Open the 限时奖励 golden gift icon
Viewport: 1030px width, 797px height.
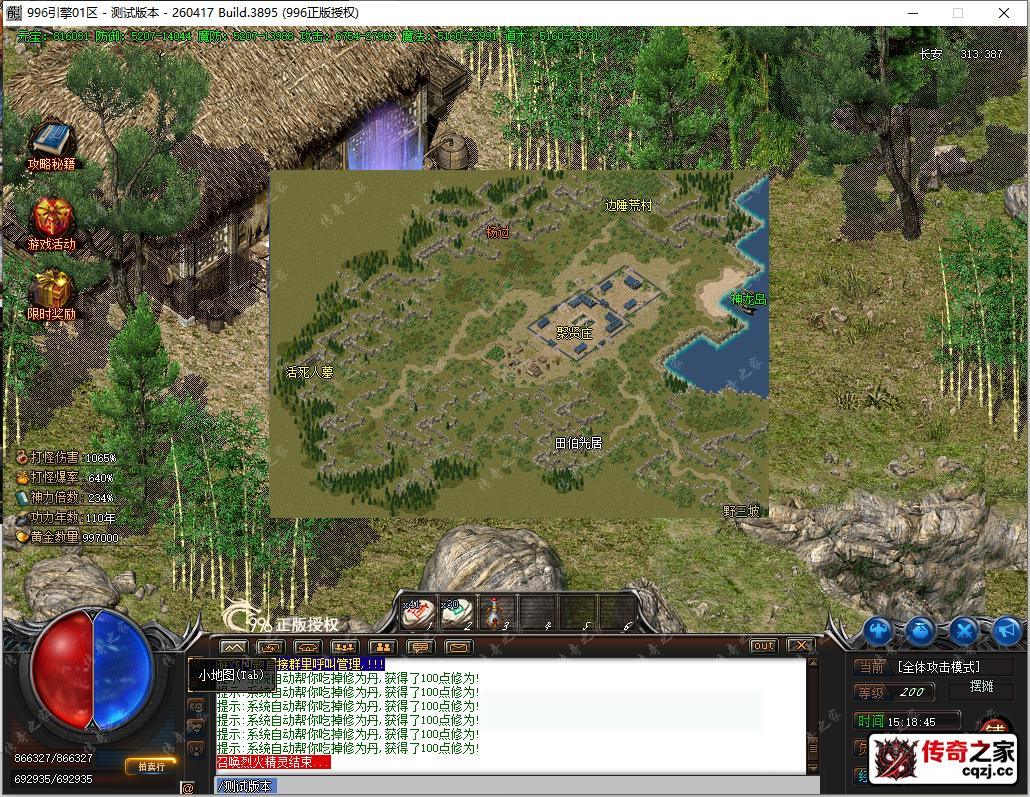coord(51,295)
